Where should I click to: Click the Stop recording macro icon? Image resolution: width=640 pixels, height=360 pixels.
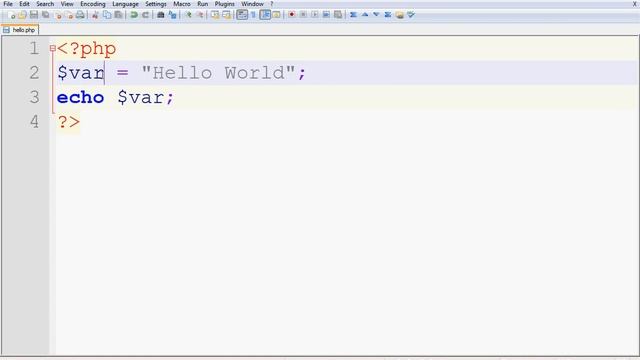303,15
